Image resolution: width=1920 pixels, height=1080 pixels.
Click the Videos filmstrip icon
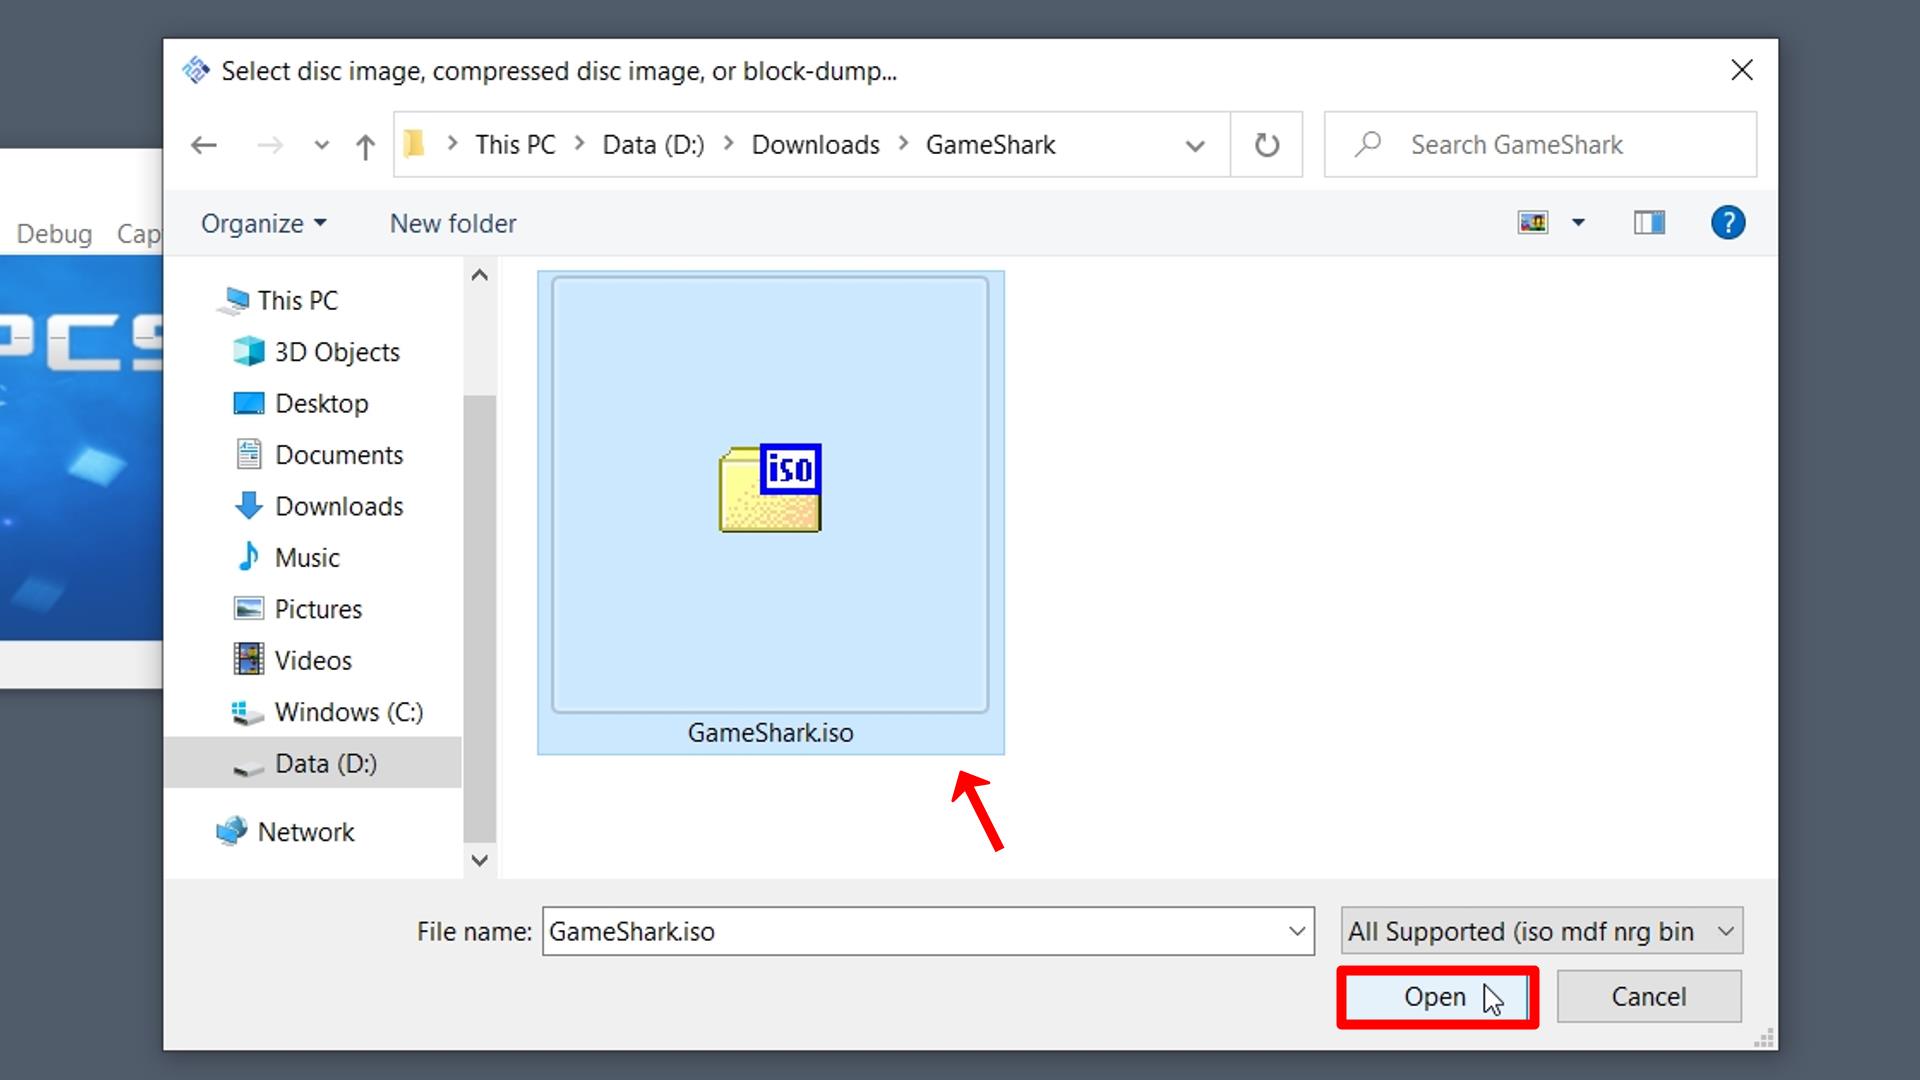[x=248, y=660]
